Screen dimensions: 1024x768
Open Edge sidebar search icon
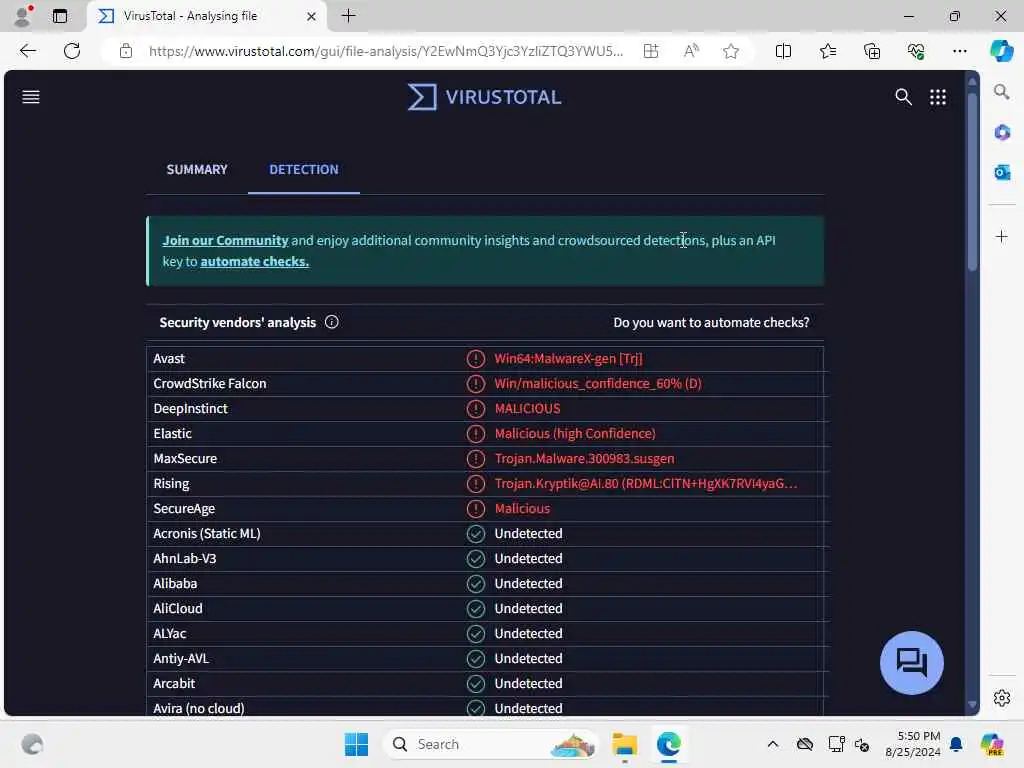[x=1002, y=91]
